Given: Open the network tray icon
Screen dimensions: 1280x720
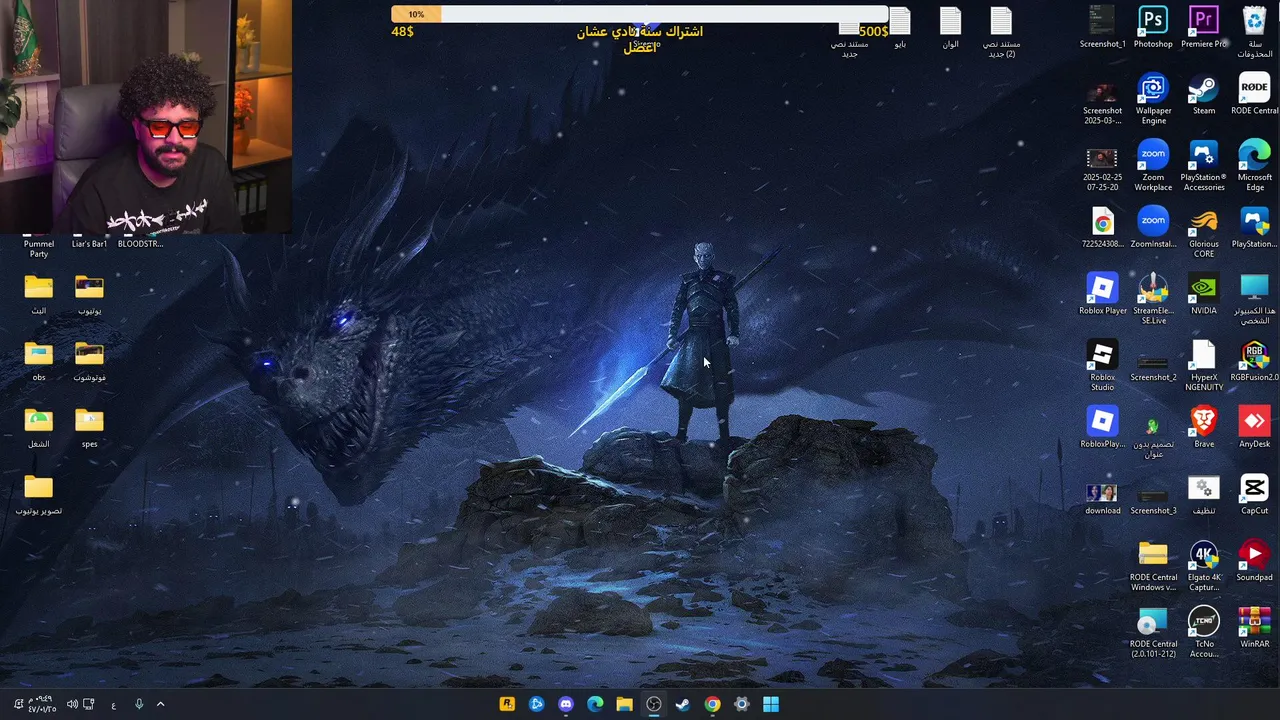Looking at the screenshot, I should click(x=89, y=704).
